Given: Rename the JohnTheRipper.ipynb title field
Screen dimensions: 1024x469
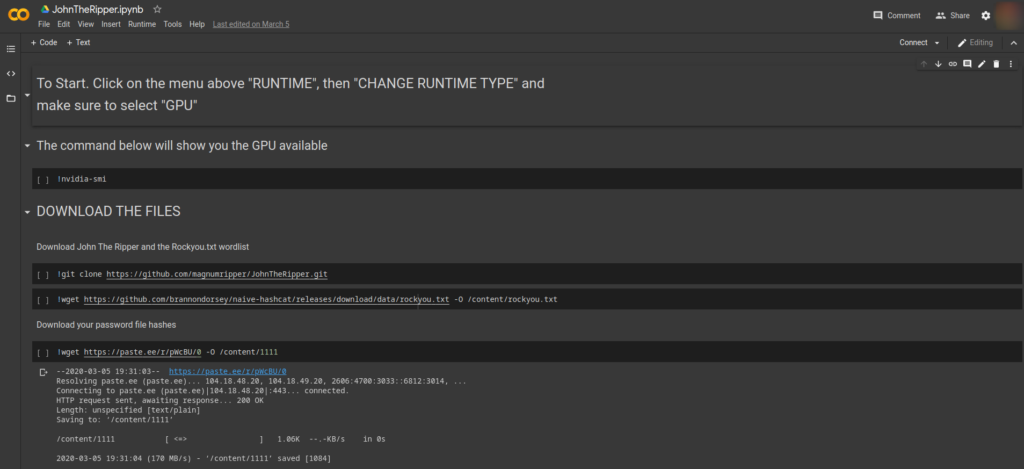Looking at the screenshot, I should [x=98, y=9].
